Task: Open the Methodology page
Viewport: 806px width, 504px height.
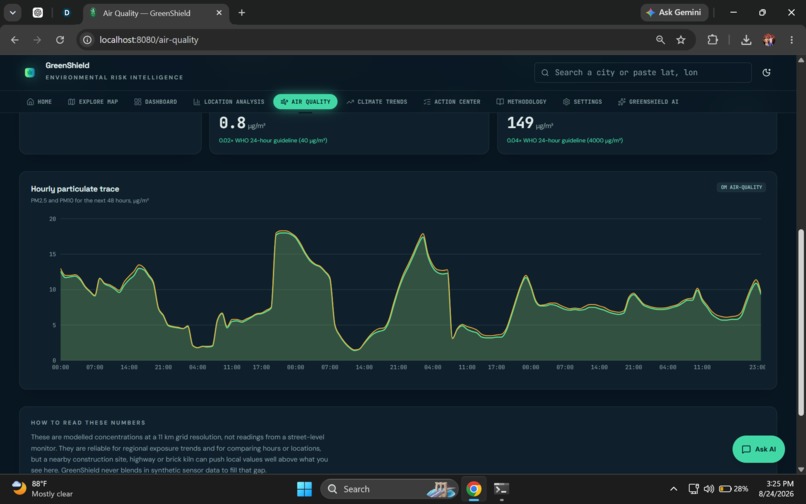Action: point(521,102)
